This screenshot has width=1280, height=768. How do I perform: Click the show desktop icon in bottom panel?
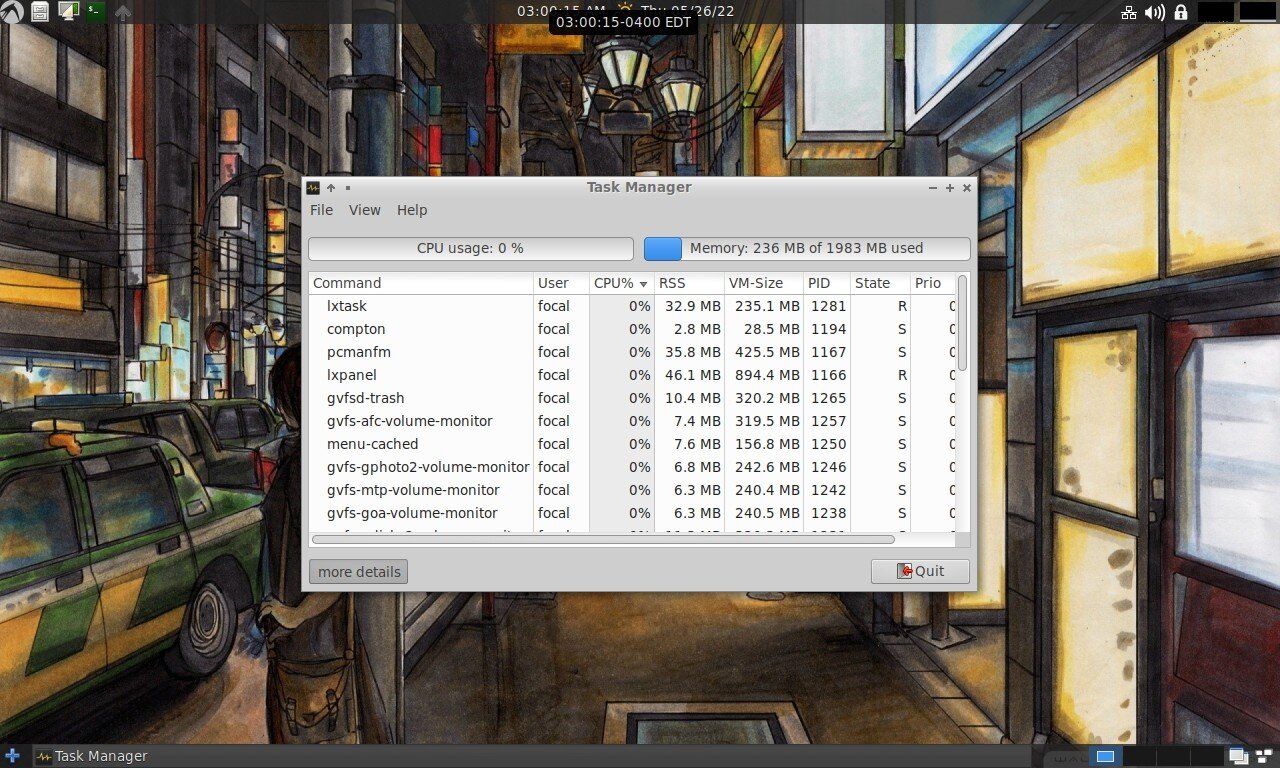point(1239,756)
